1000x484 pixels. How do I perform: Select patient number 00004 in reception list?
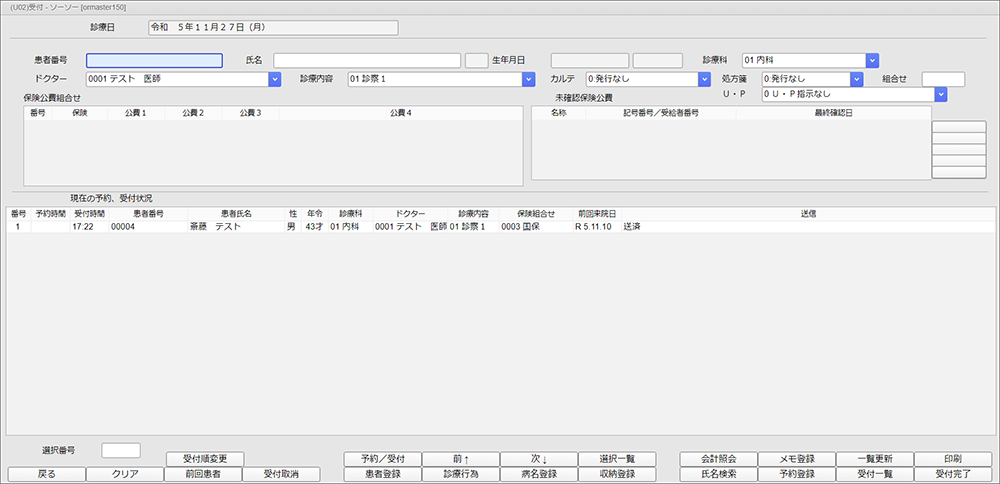pyautogui.click(x=149, y=227)
